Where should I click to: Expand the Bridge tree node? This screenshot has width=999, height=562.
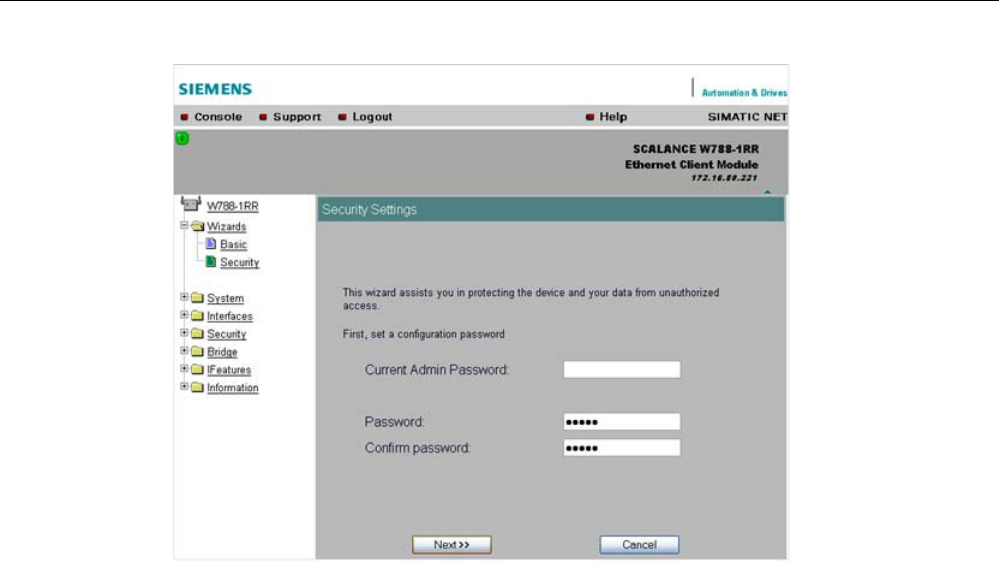(x=184, y=350)
